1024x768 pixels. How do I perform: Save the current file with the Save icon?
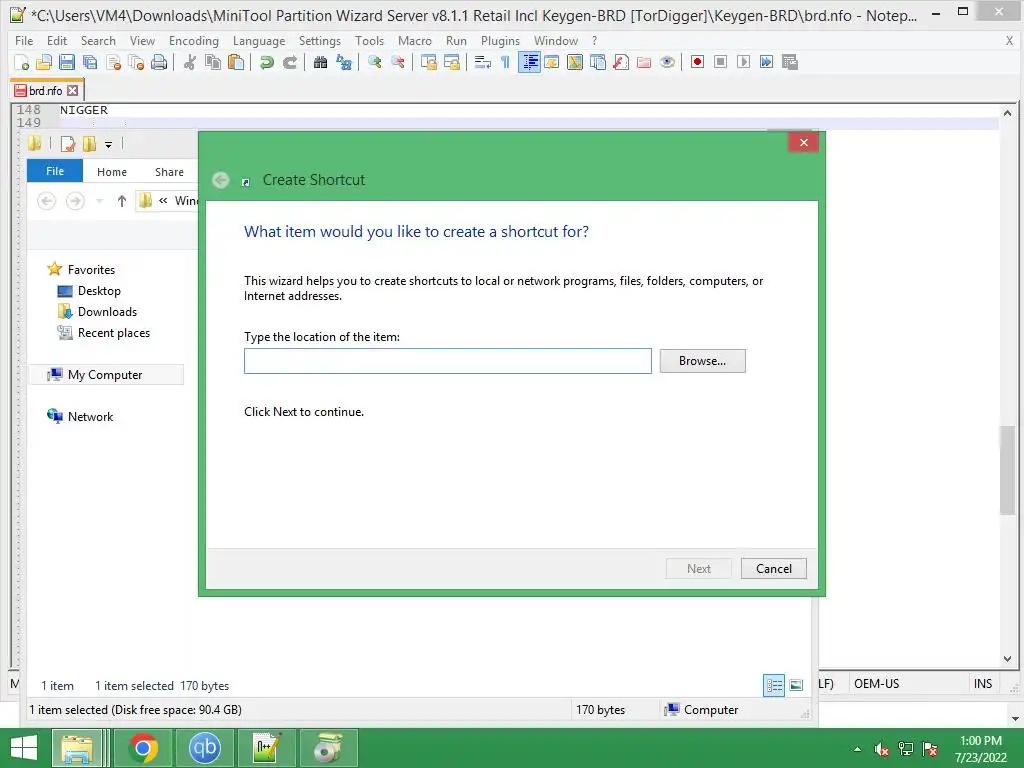tap(67, 62)
